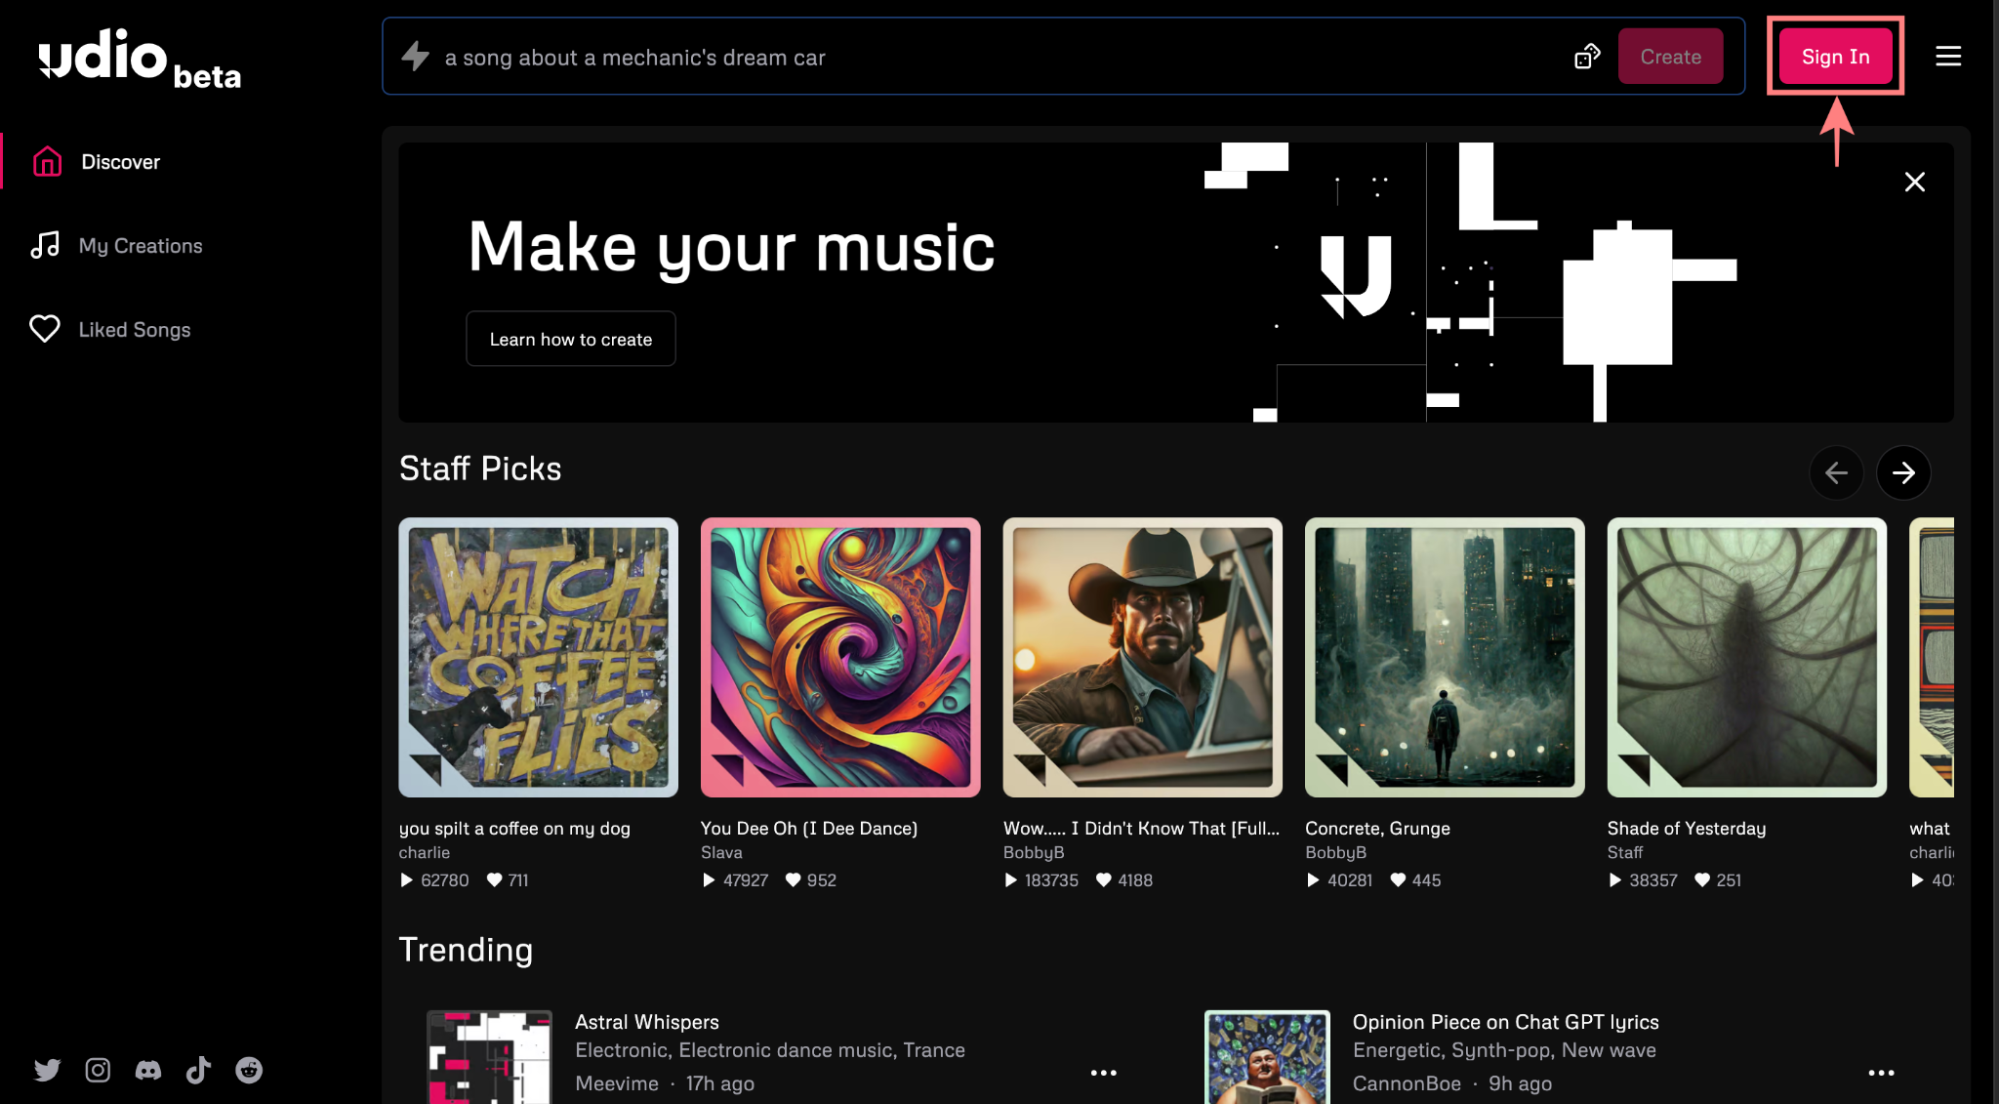Screen dimensions: 1999x1104
Task: Click the Instagram social media icon
Action: [x=96, y=1070]
